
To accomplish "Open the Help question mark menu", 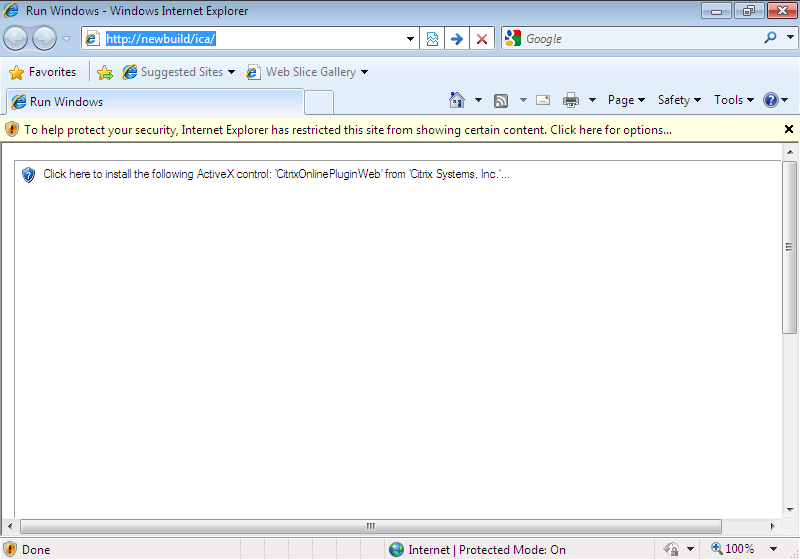I will click(776, 100).
